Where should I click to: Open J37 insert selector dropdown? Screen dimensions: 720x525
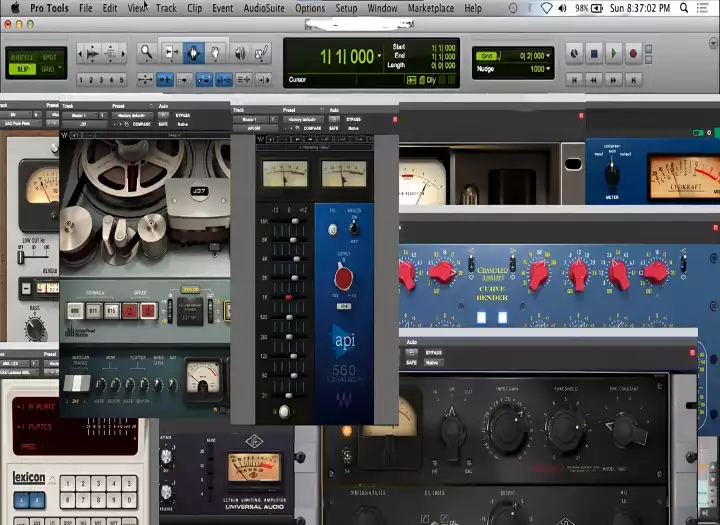click(x=84, y=124)
